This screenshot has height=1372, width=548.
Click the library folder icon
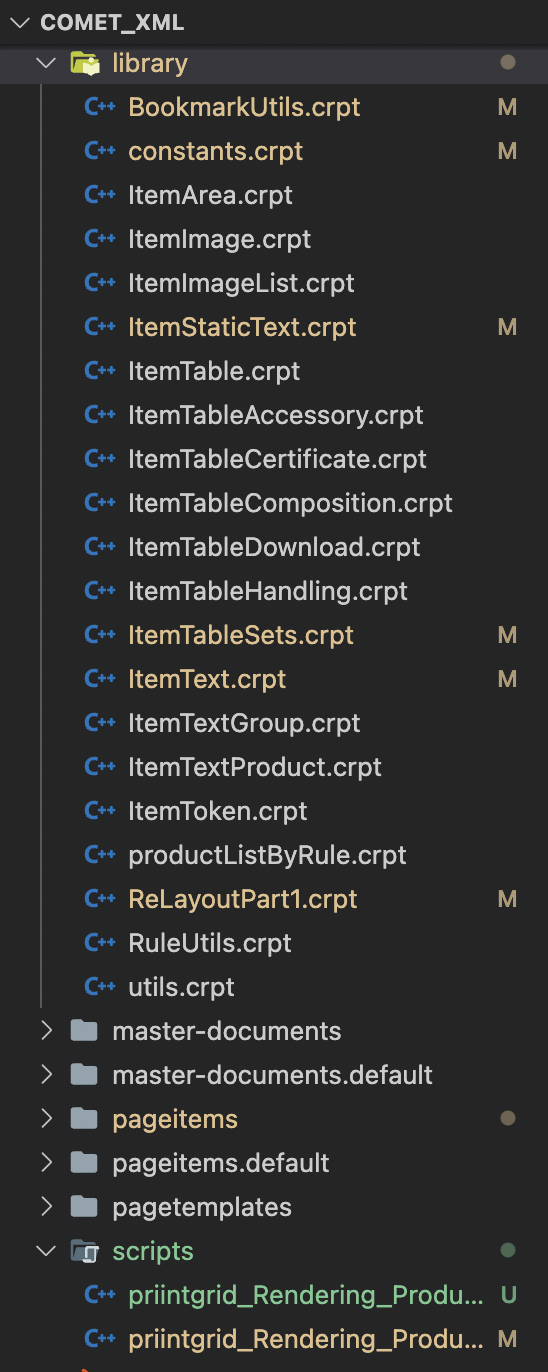[85, 63]
